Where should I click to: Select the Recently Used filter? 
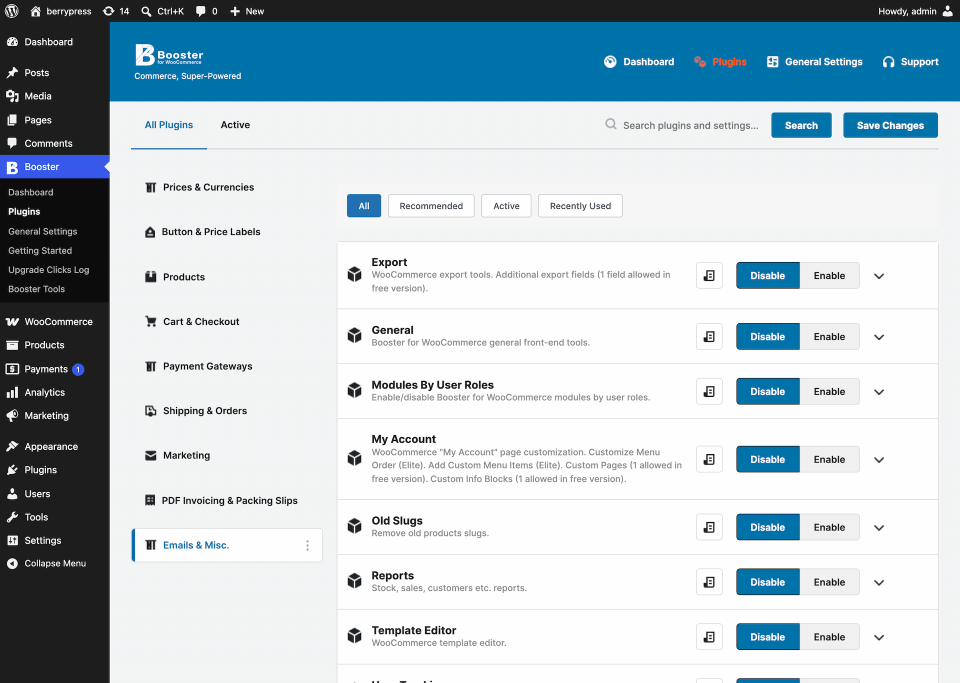tap(580, 206)
